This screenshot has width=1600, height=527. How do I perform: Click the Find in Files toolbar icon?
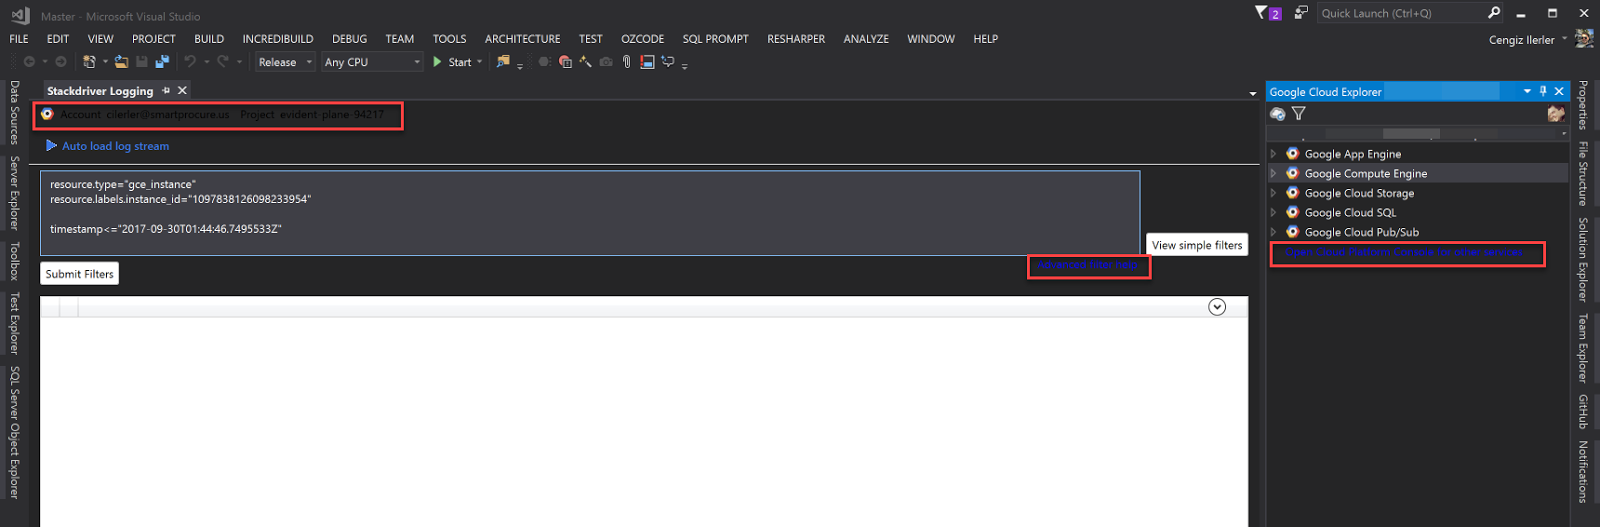(x=503, y=62)
